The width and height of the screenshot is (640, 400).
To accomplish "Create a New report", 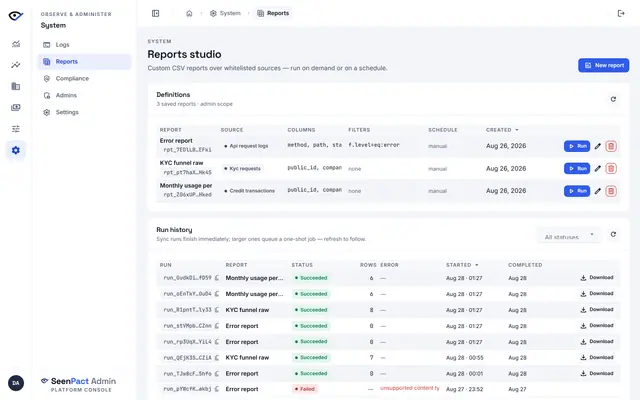I will click(603, 65).
